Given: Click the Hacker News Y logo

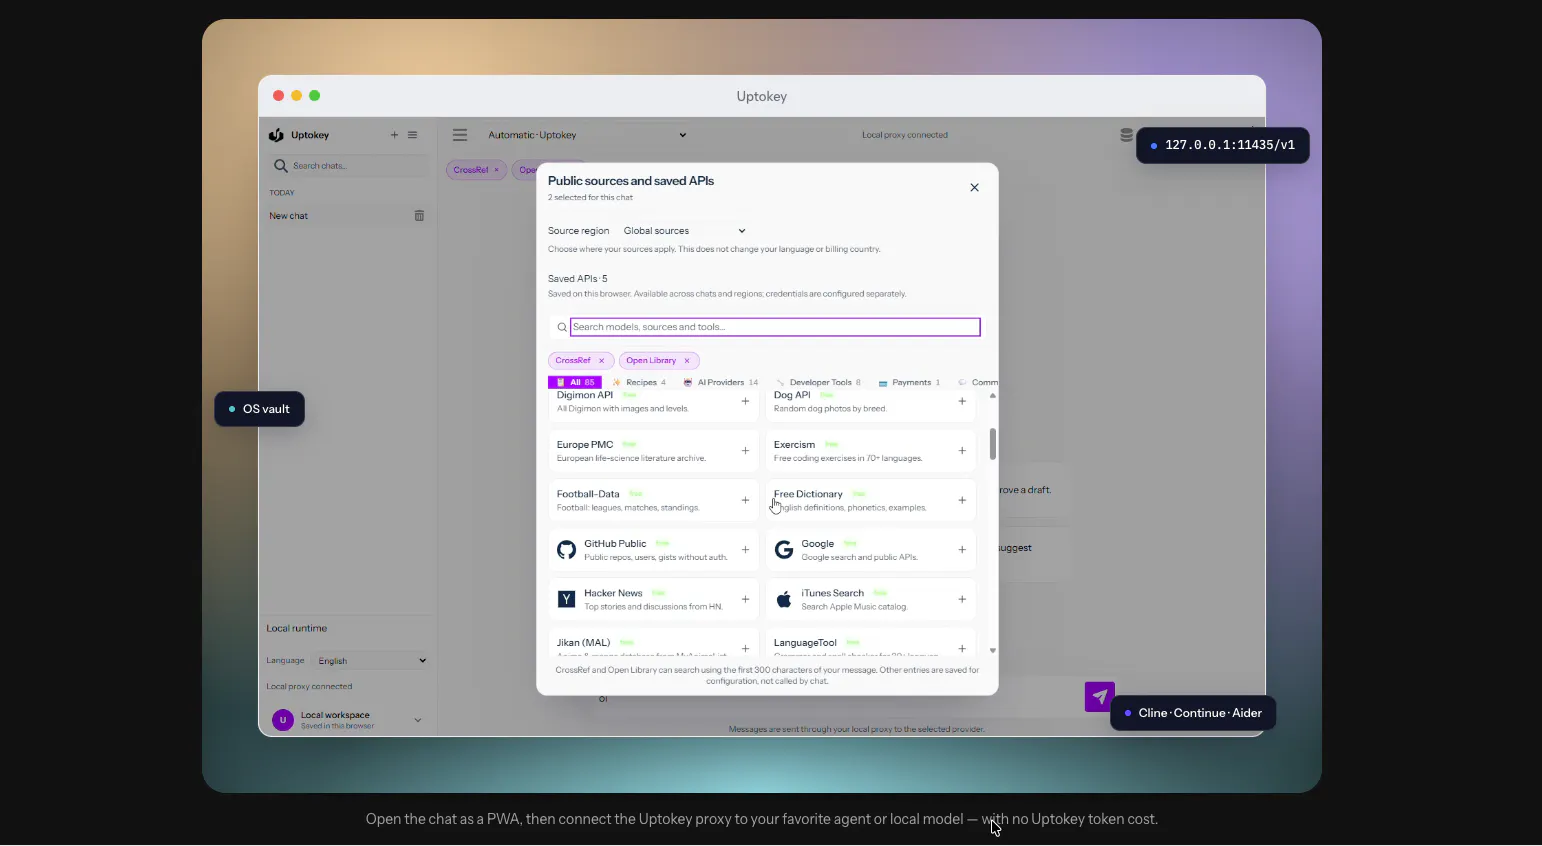Looking at the screenshot, I should [x=566, y=599].
